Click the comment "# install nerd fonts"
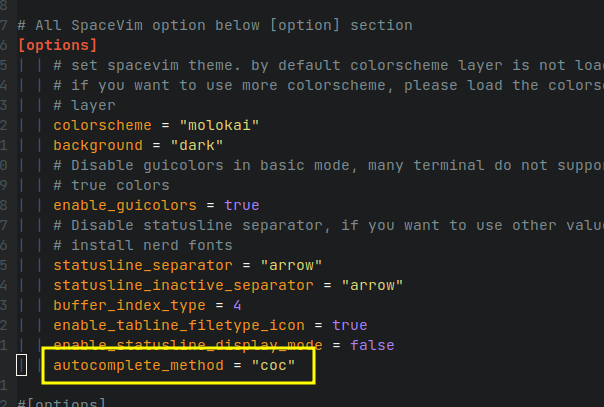 [143, 245]
